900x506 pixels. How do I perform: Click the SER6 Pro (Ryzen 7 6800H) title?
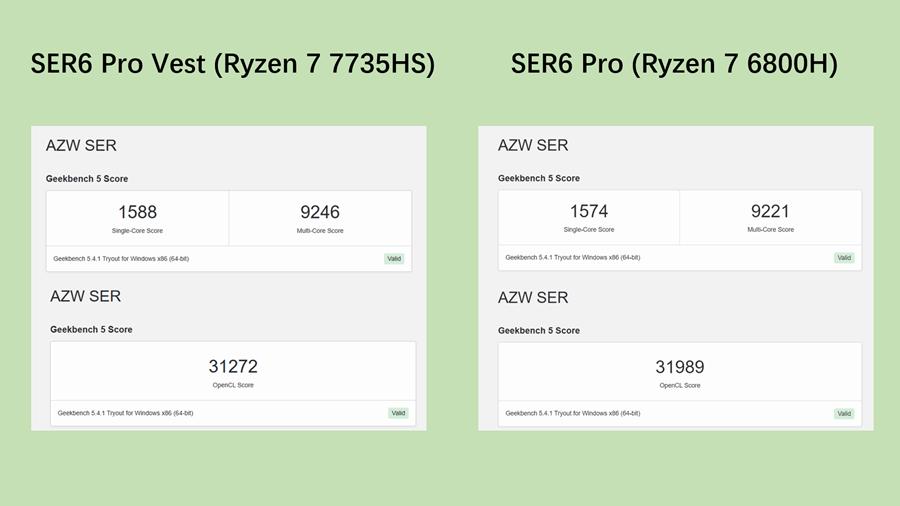tap(674, 64)
